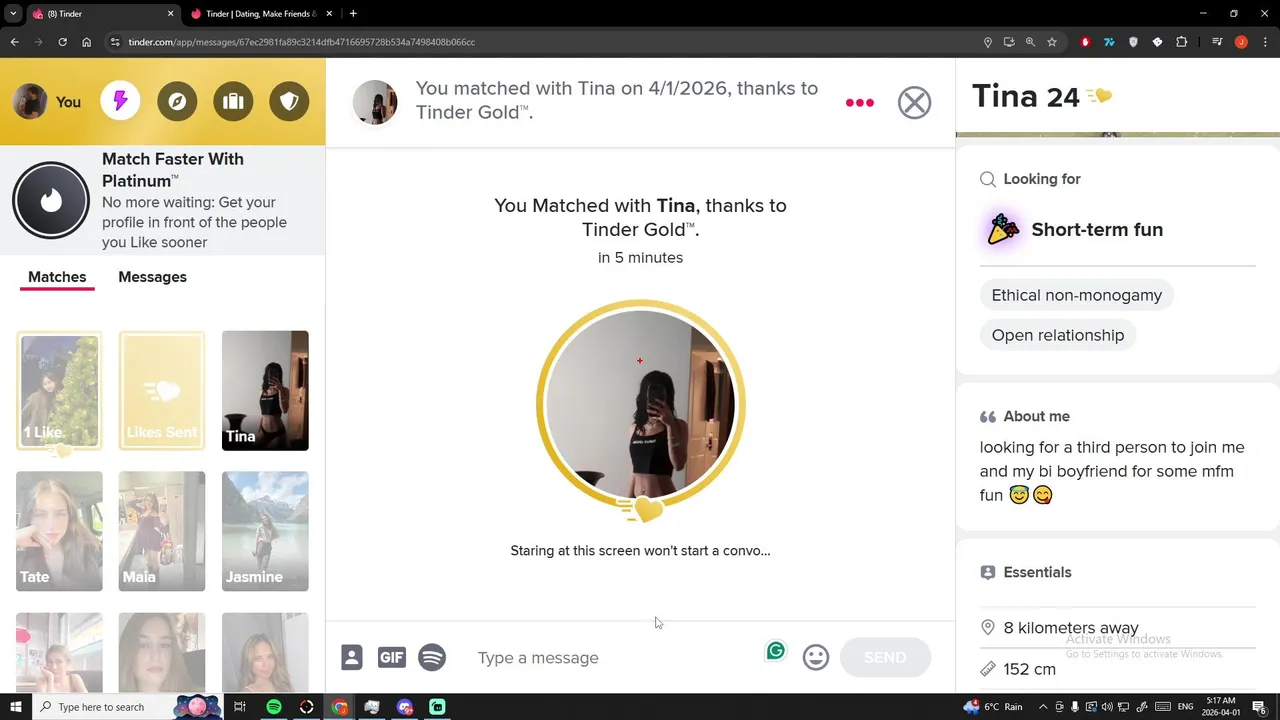Open the contact card icon in the message bar
1280x720 pixels.
(x=351, y=657)
